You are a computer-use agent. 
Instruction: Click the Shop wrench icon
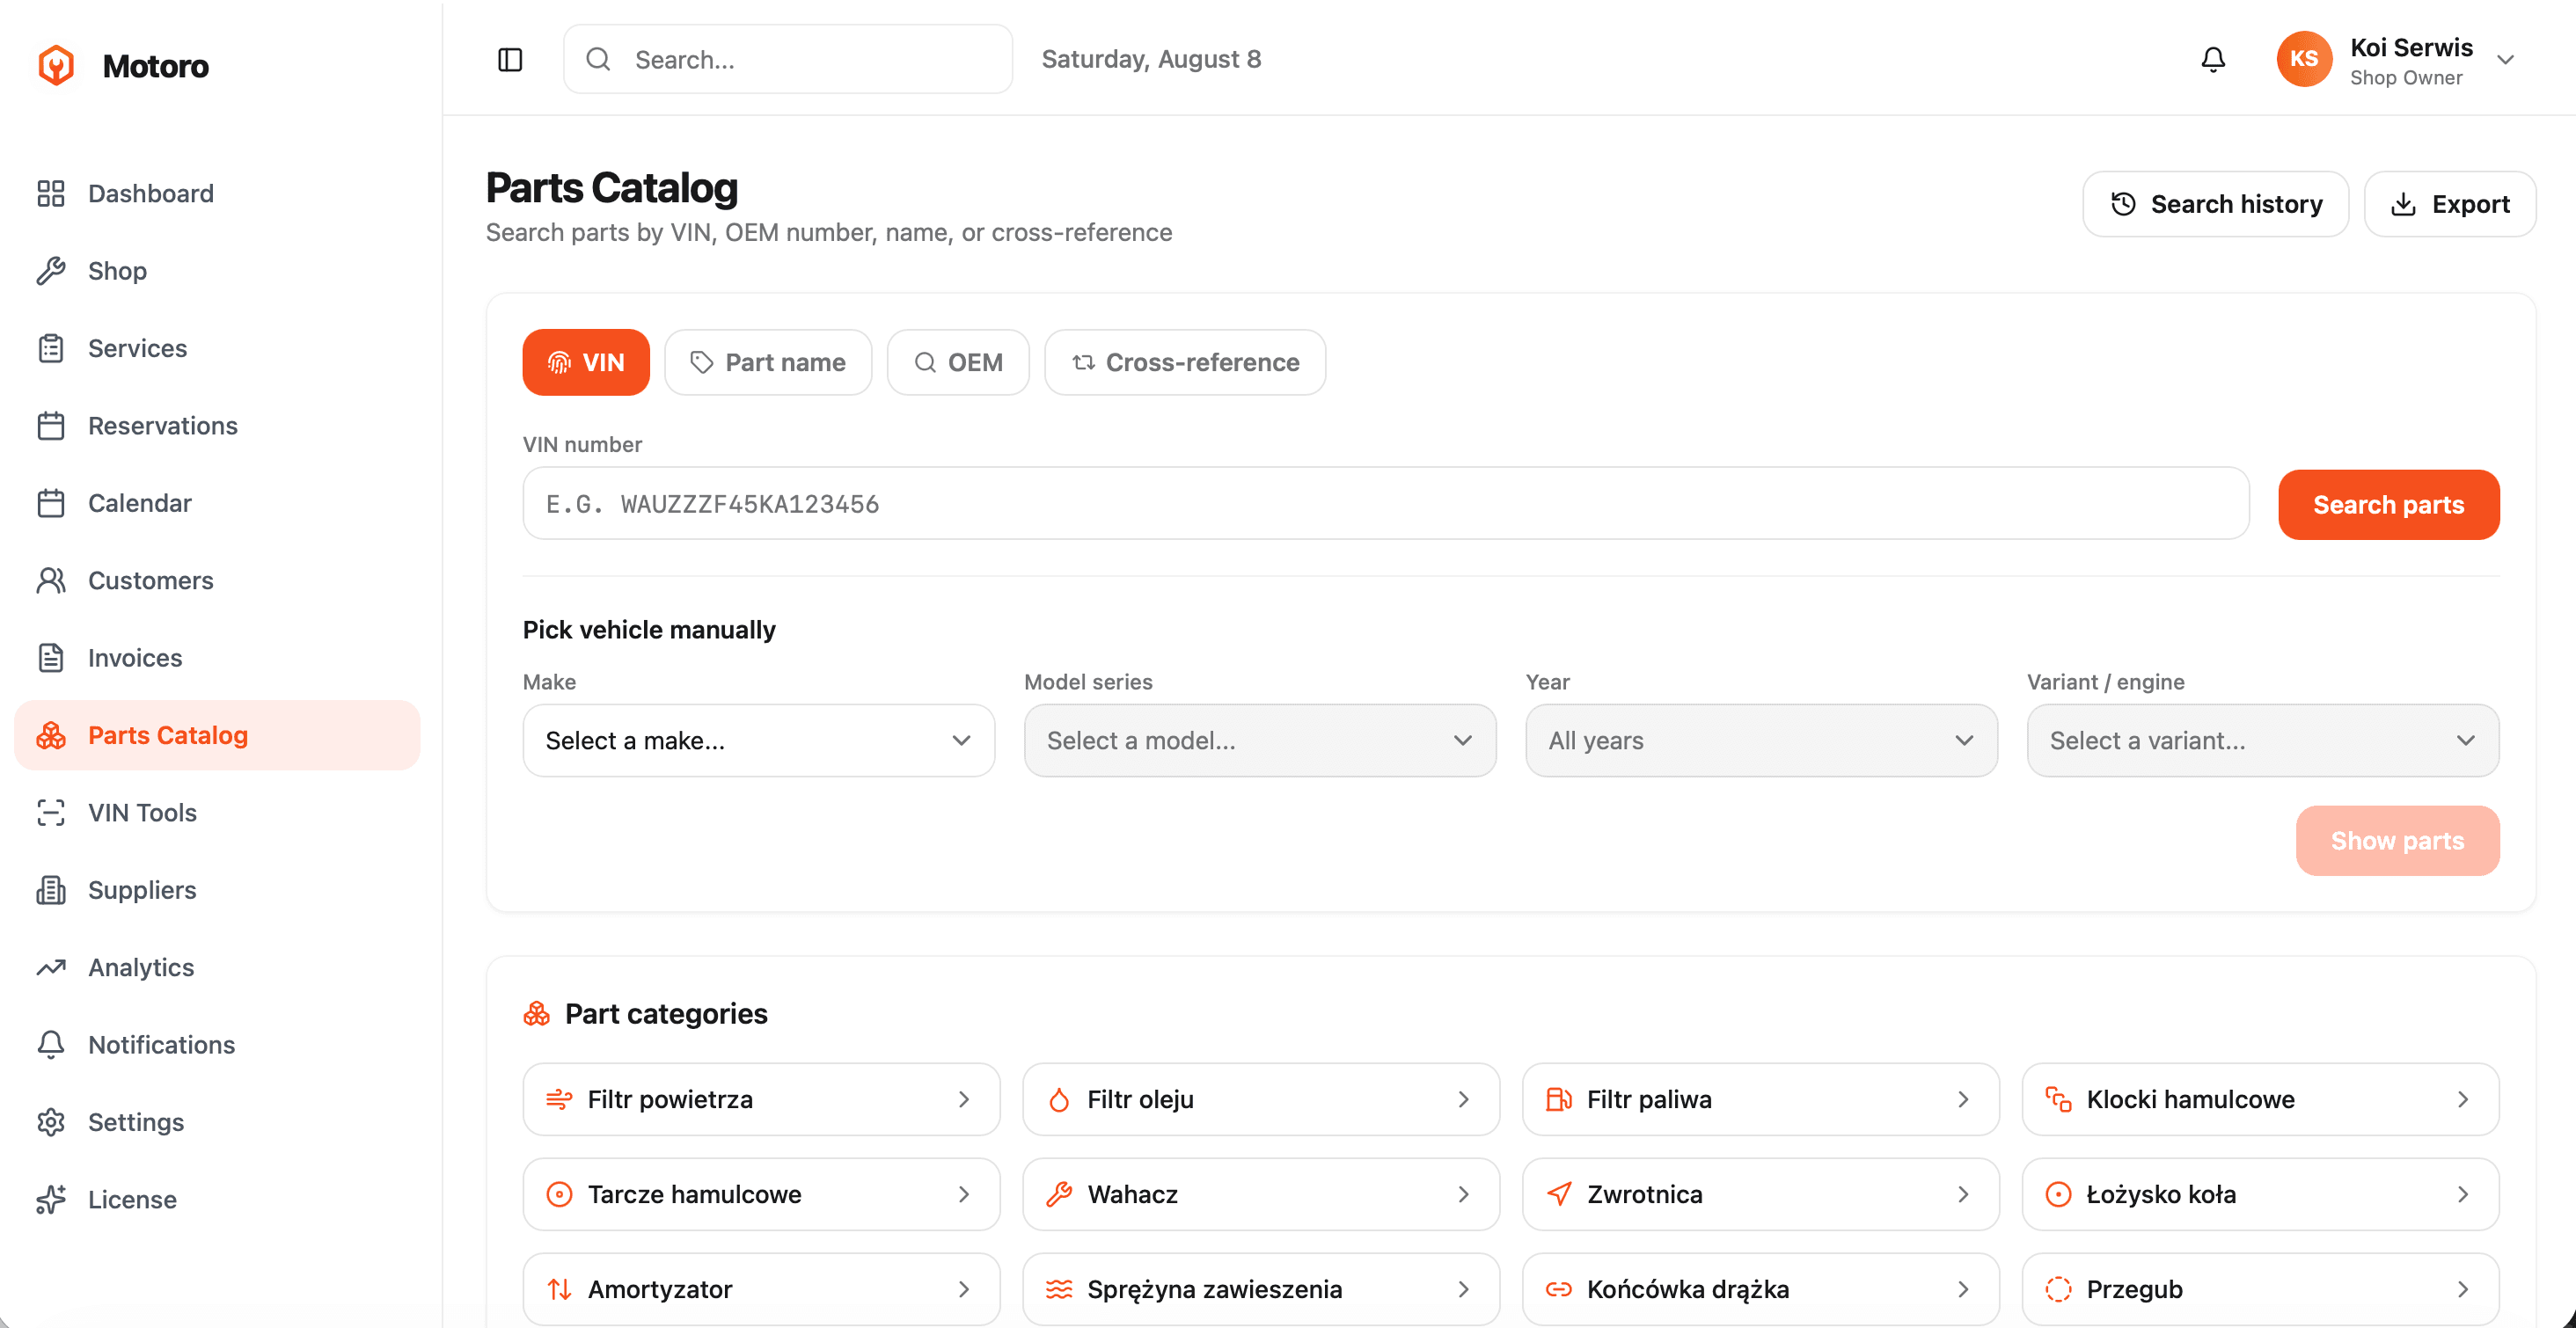click(51, 270)
